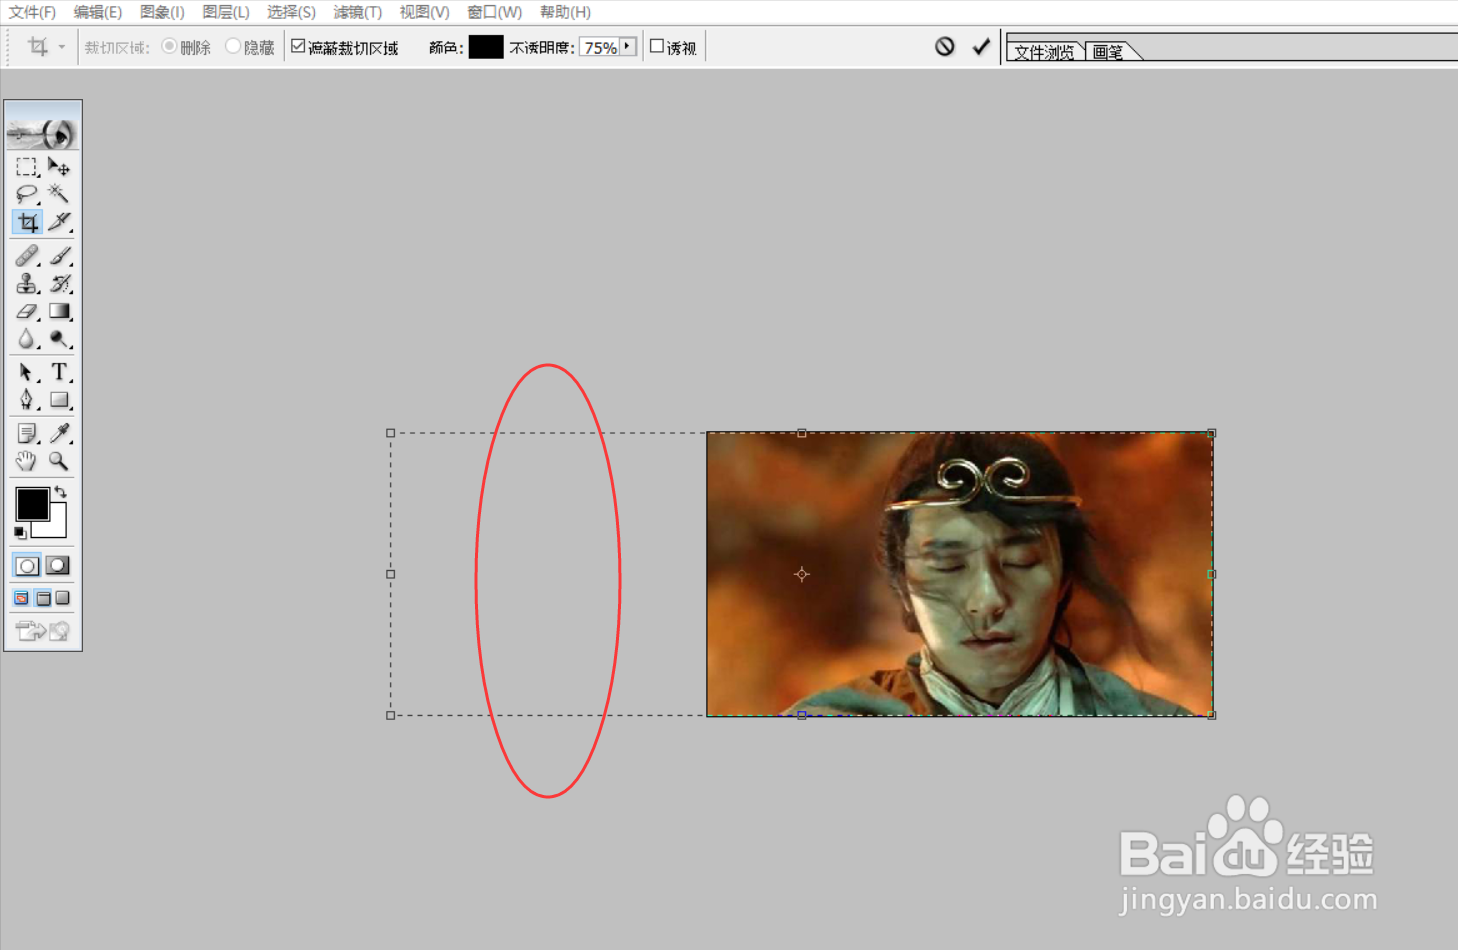Select the Blur tool
Screen dimensions: 1458x950
(x=27, y=340)
